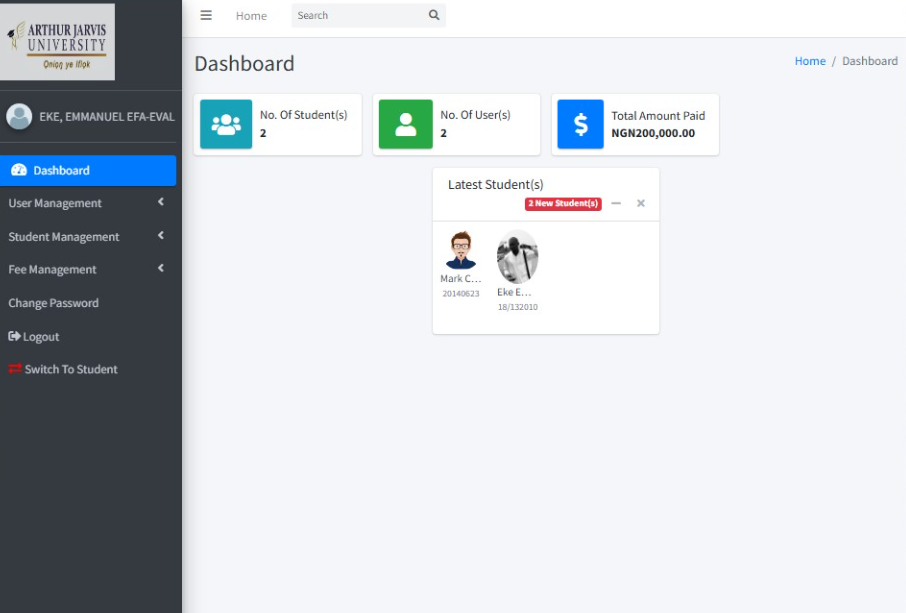Expand Fee Management chevron
906x613 pixels.
pyautogui.click(x=161, y=268)
